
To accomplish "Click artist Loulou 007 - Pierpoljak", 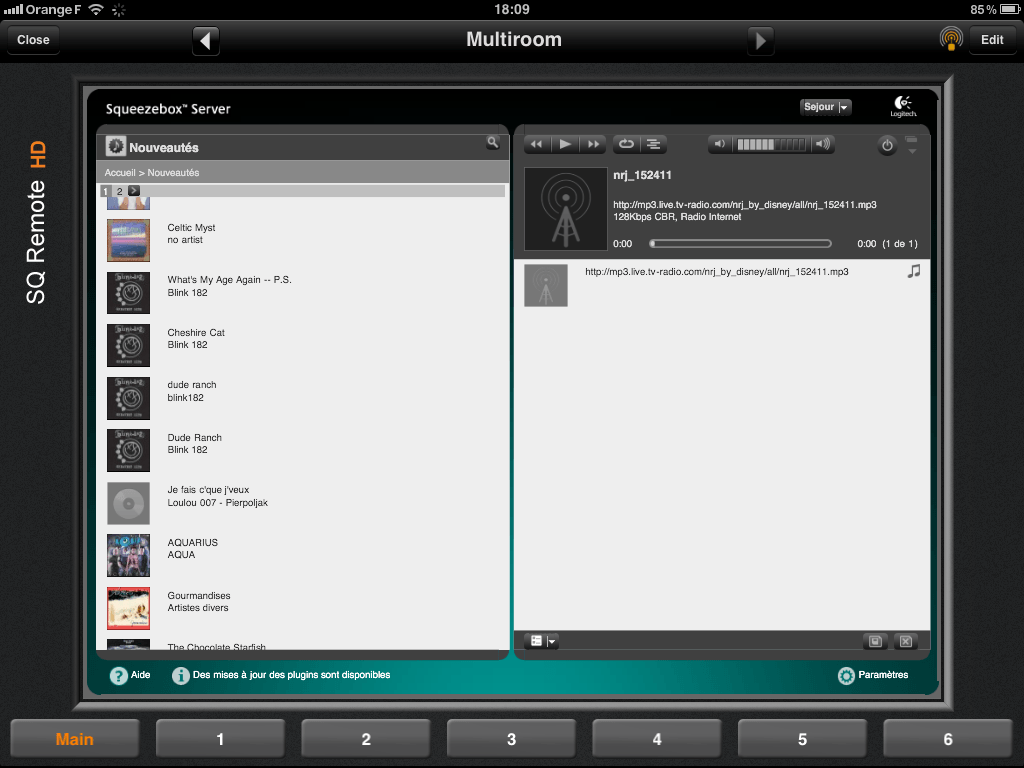I will pos(217,503).
